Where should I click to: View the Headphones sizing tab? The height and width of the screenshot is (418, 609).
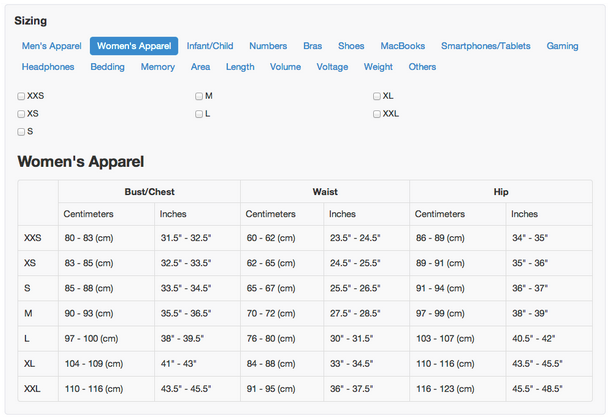(48, 67)
